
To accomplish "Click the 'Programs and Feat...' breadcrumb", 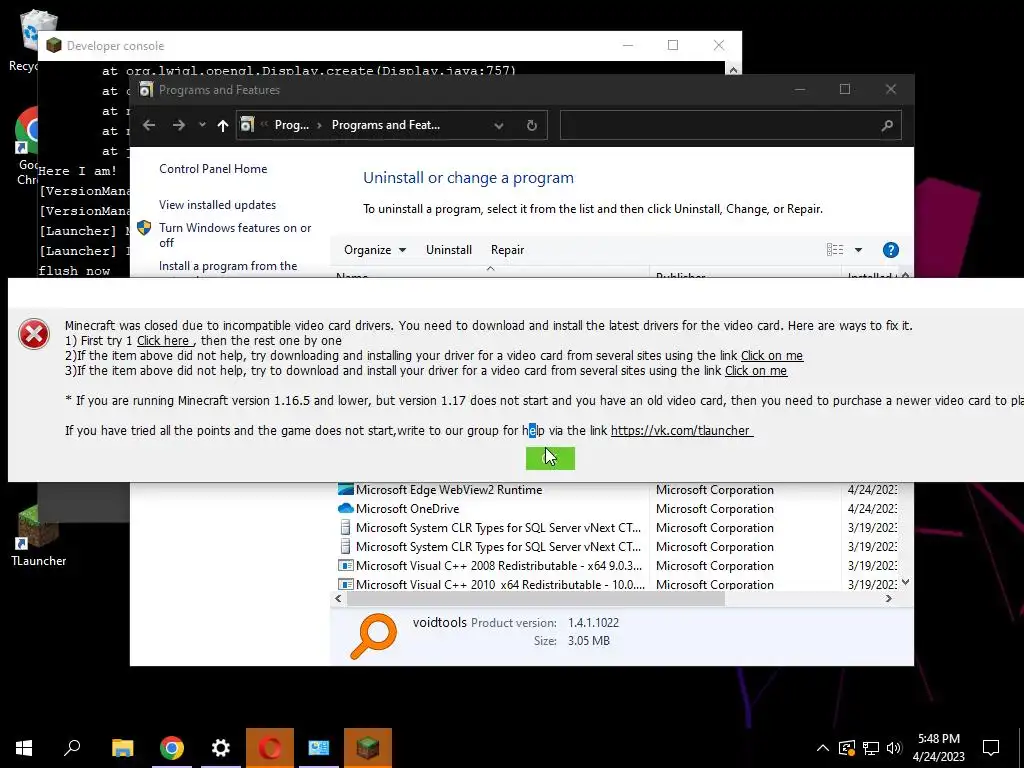I will pyautogui.click(x=385, y=125).
